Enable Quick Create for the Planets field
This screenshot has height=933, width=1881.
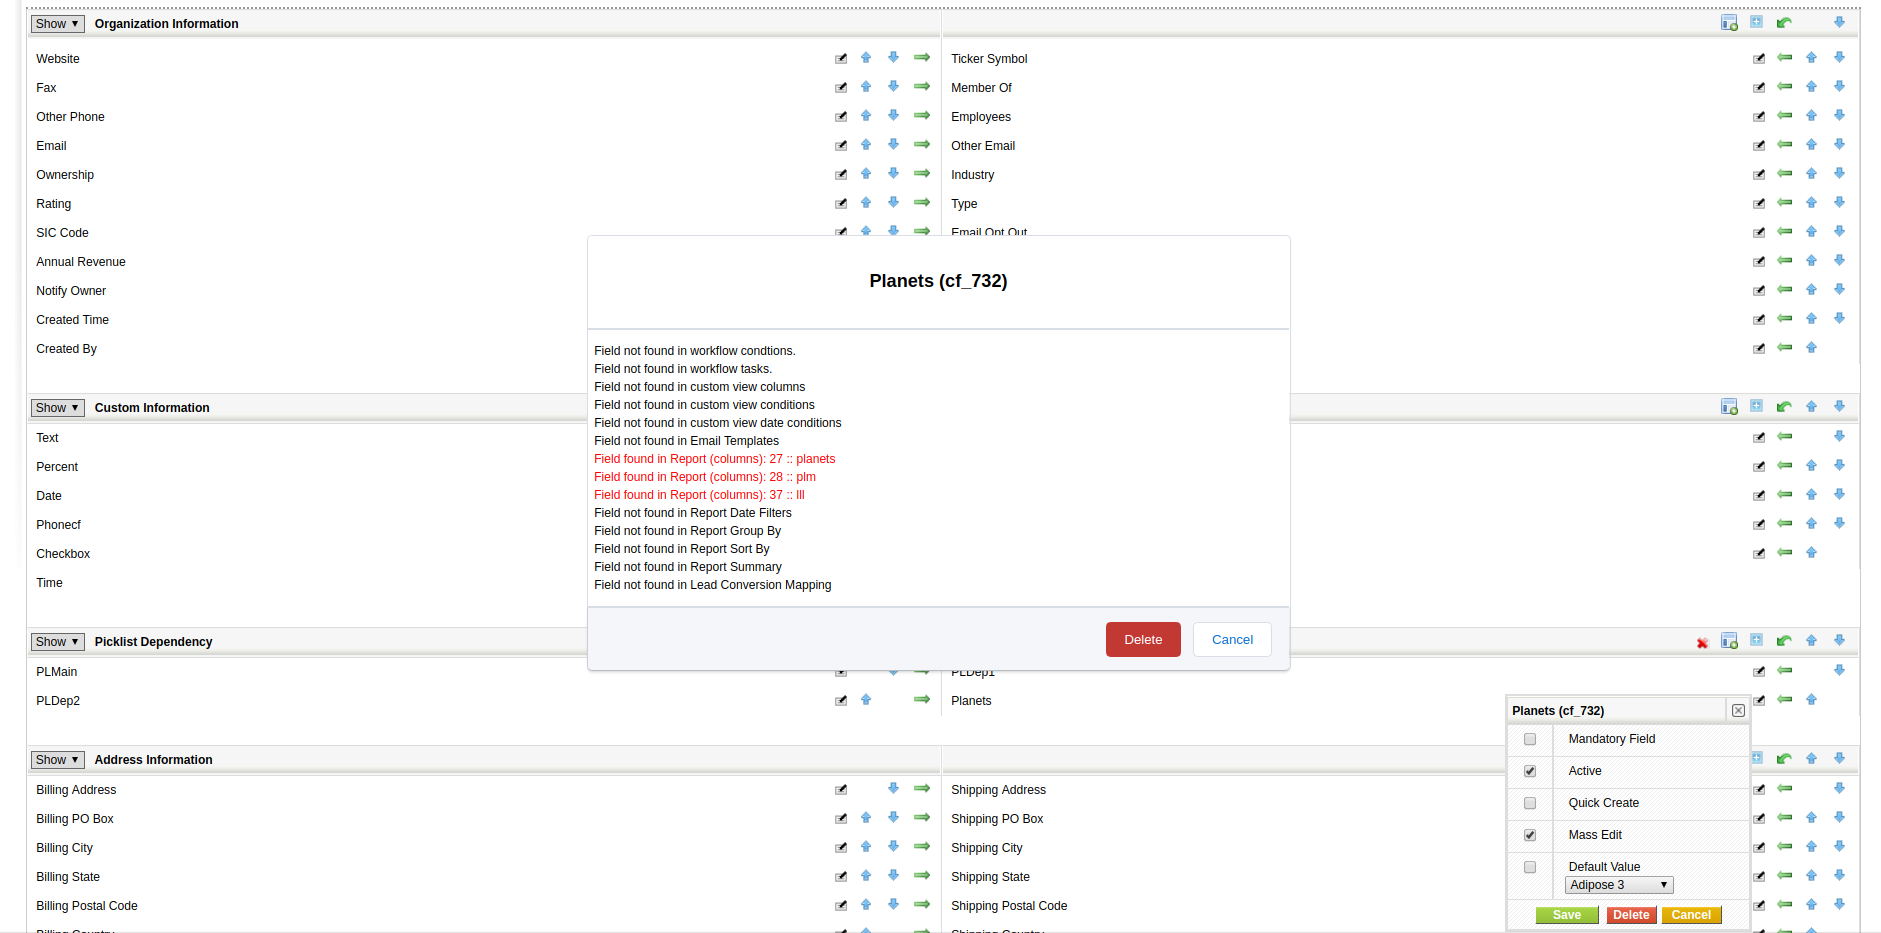tap(1529, 803)
